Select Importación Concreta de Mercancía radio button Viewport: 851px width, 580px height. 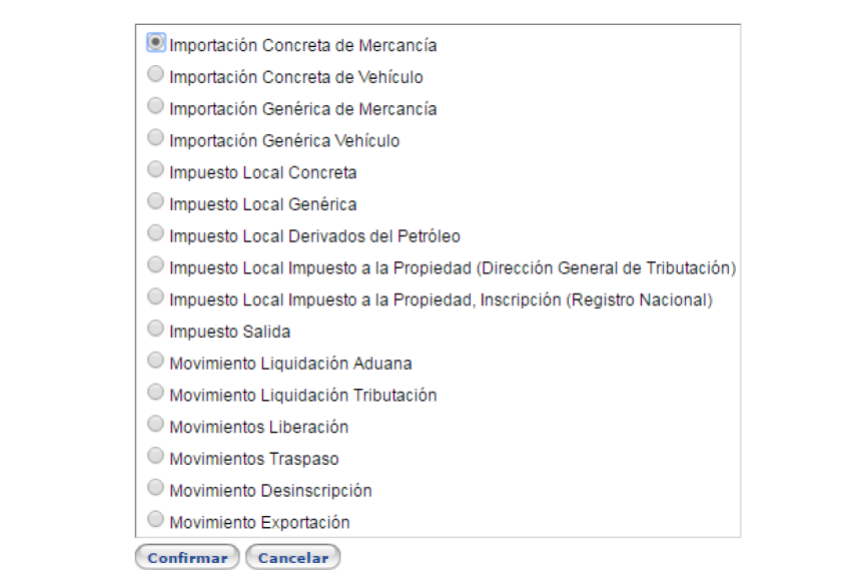pyautogui.click(x=154, y=42)
